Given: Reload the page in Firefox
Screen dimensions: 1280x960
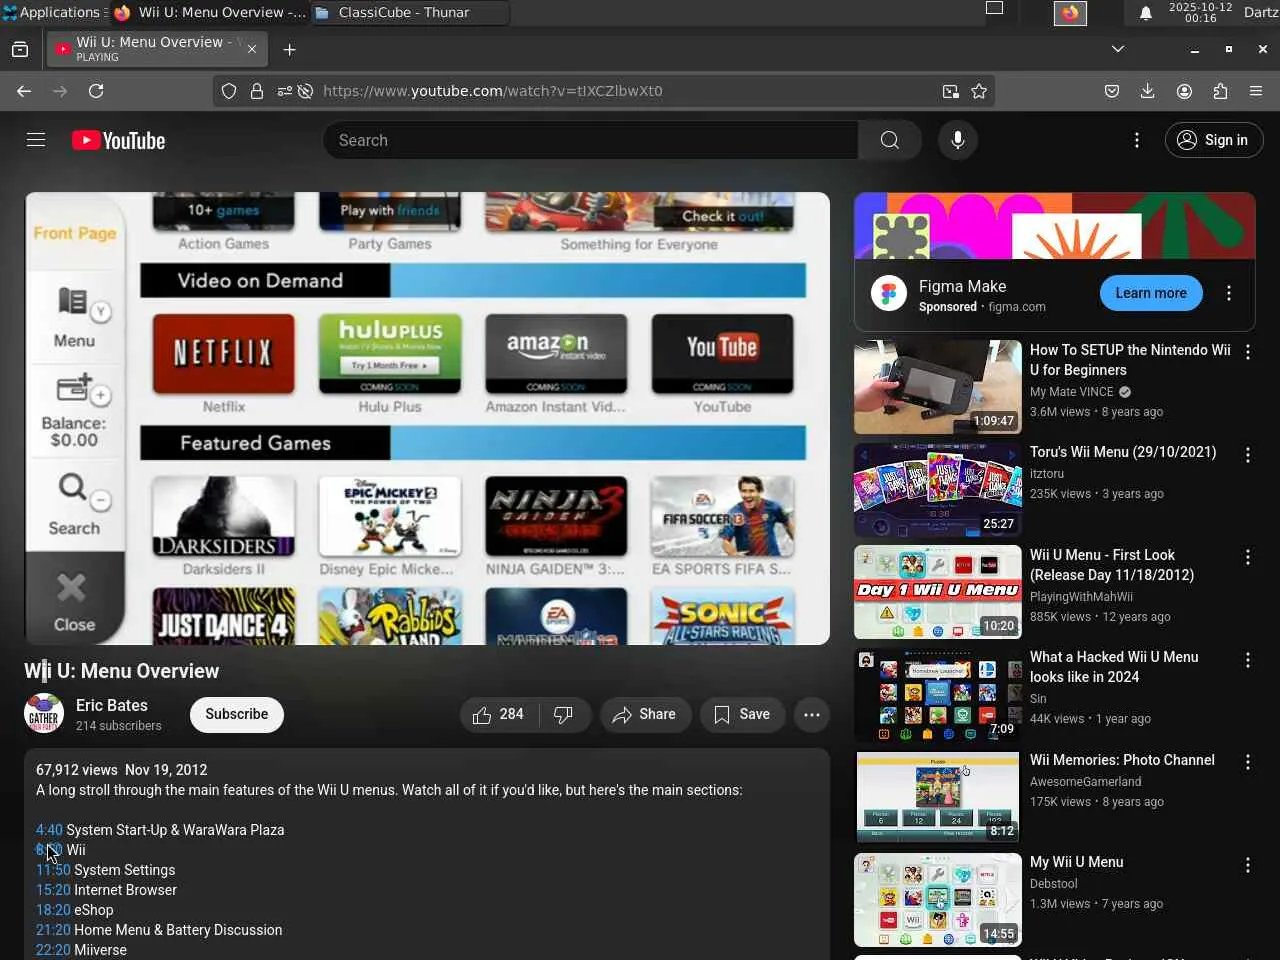Looking at the screenshot, I should pyautogui.click(x=96, y=91).
